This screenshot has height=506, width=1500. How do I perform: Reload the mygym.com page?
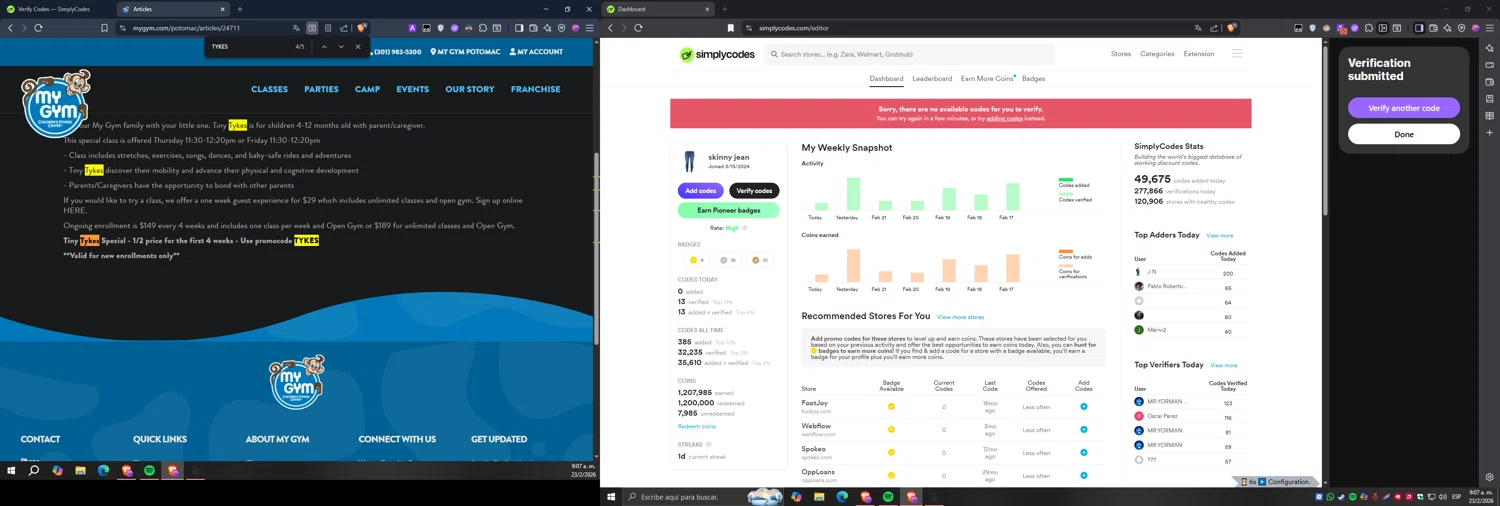click(38, 28)
